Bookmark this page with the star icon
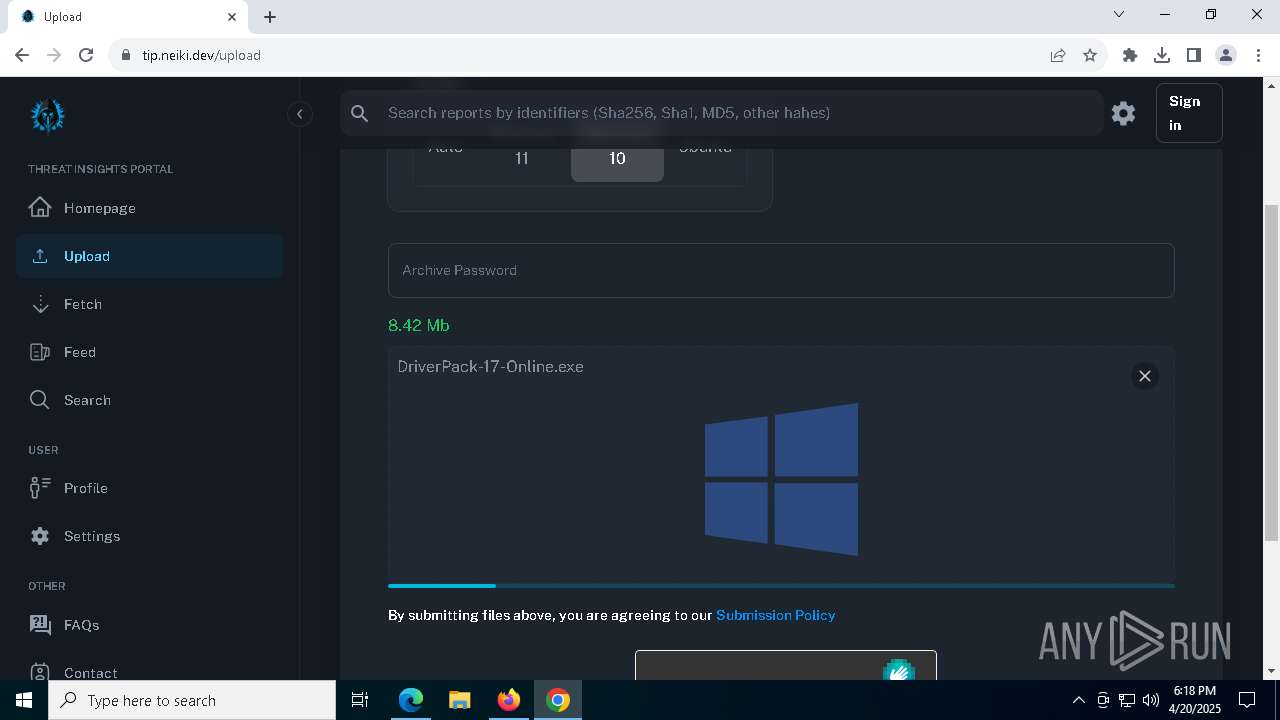1280x720 pixels. click(x=1090, y=55)
